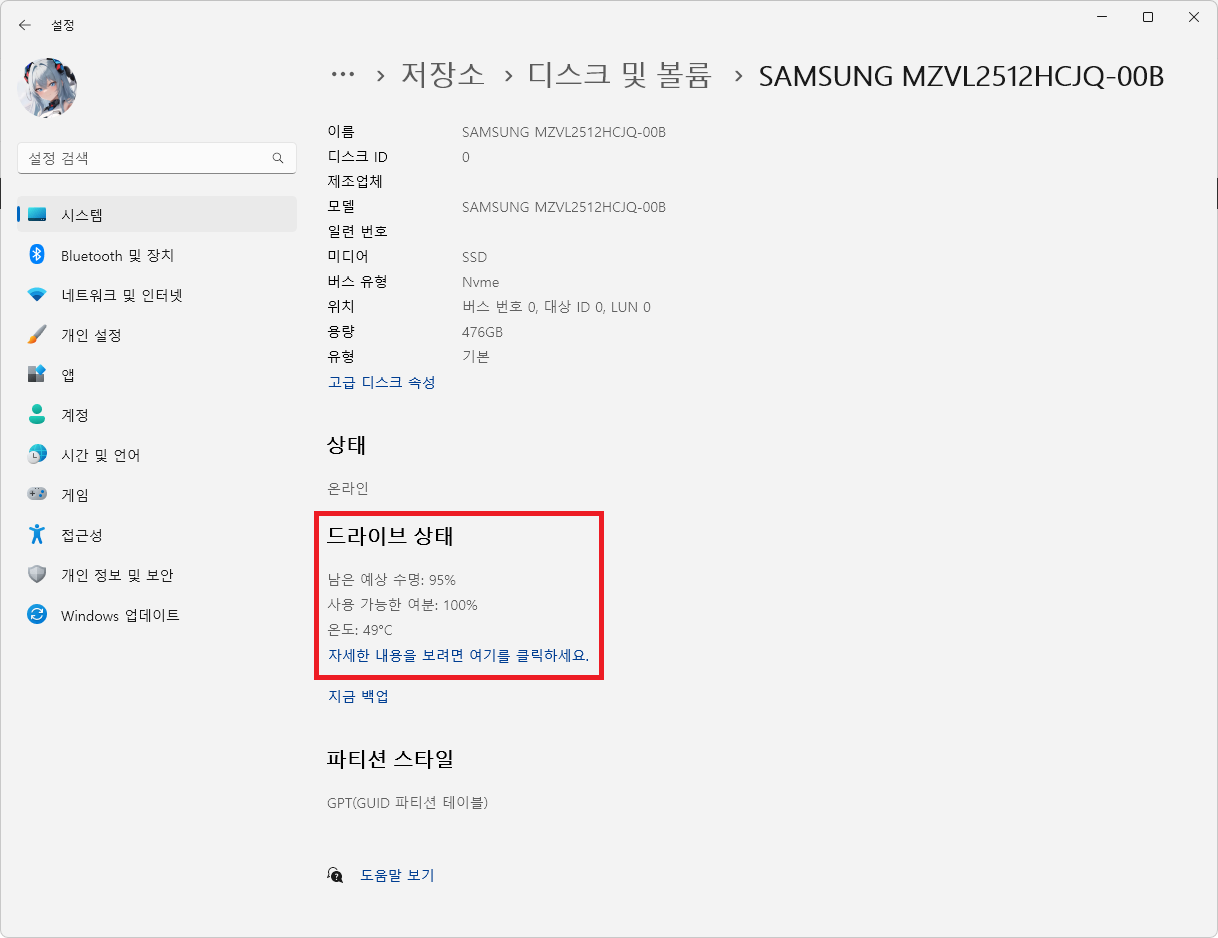Open the user profile avatar picture
Screen dimensions: 1218x938
coord(48,88)
